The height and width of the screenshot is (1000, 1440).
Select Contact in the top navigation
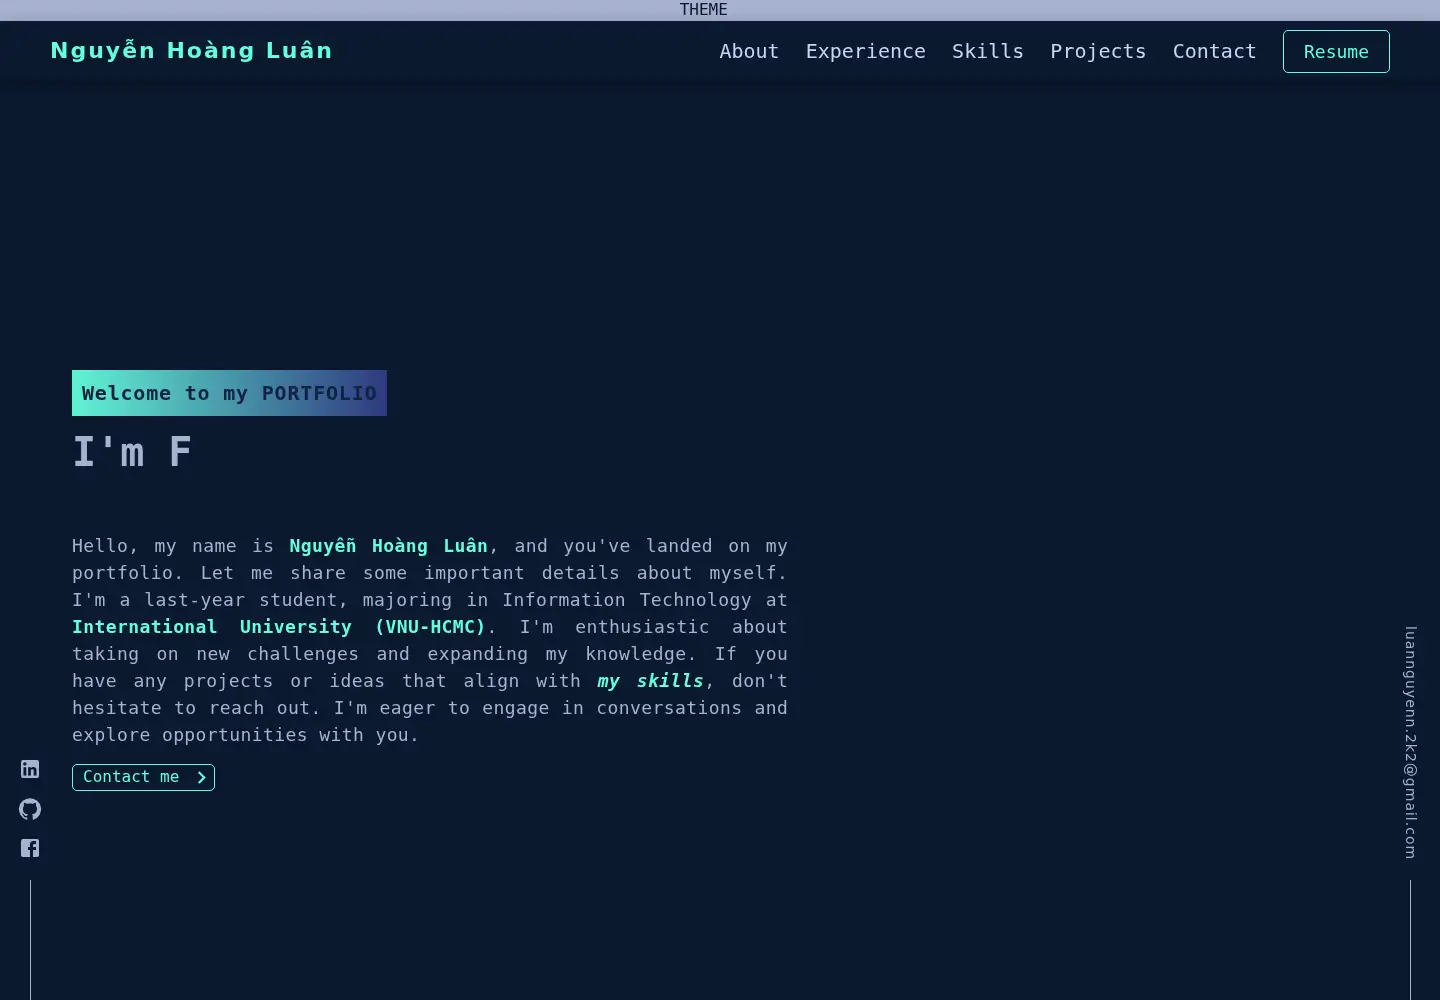1215,51
